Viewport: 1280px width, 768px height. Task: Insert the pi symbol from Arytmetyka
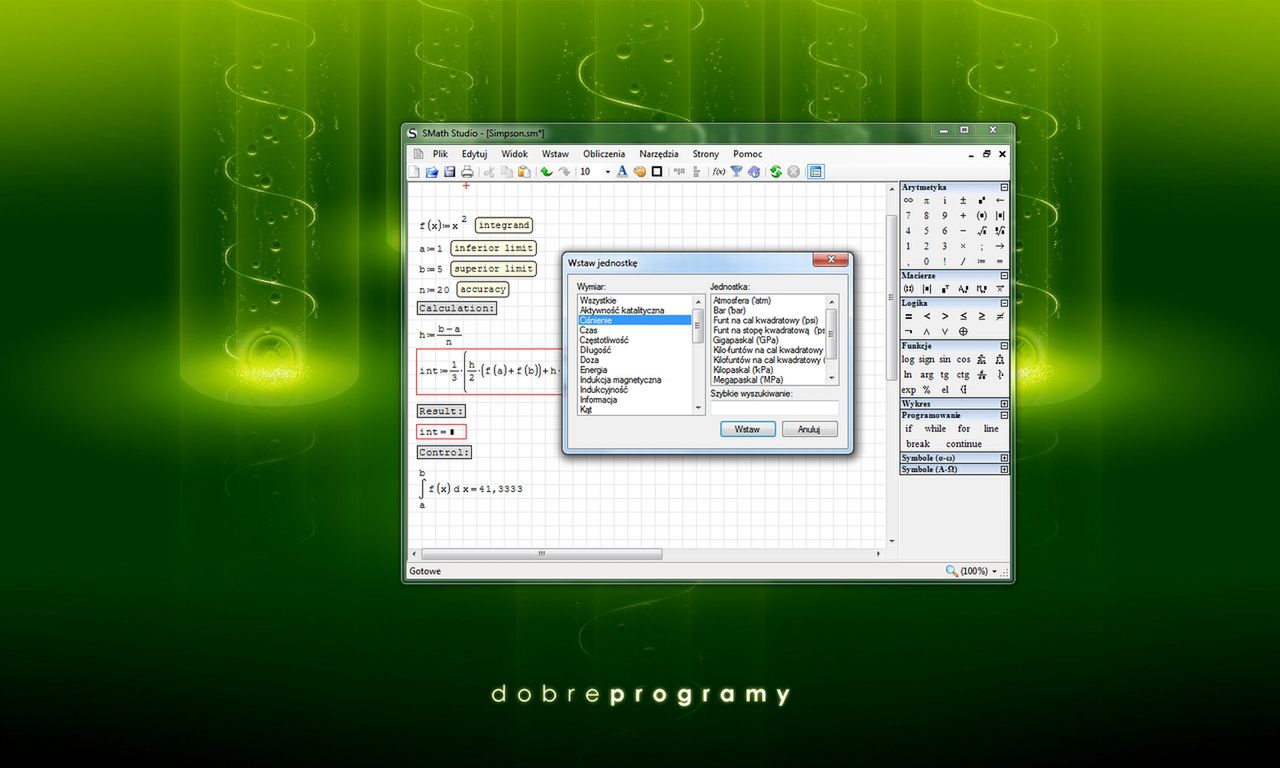point(926,200)
